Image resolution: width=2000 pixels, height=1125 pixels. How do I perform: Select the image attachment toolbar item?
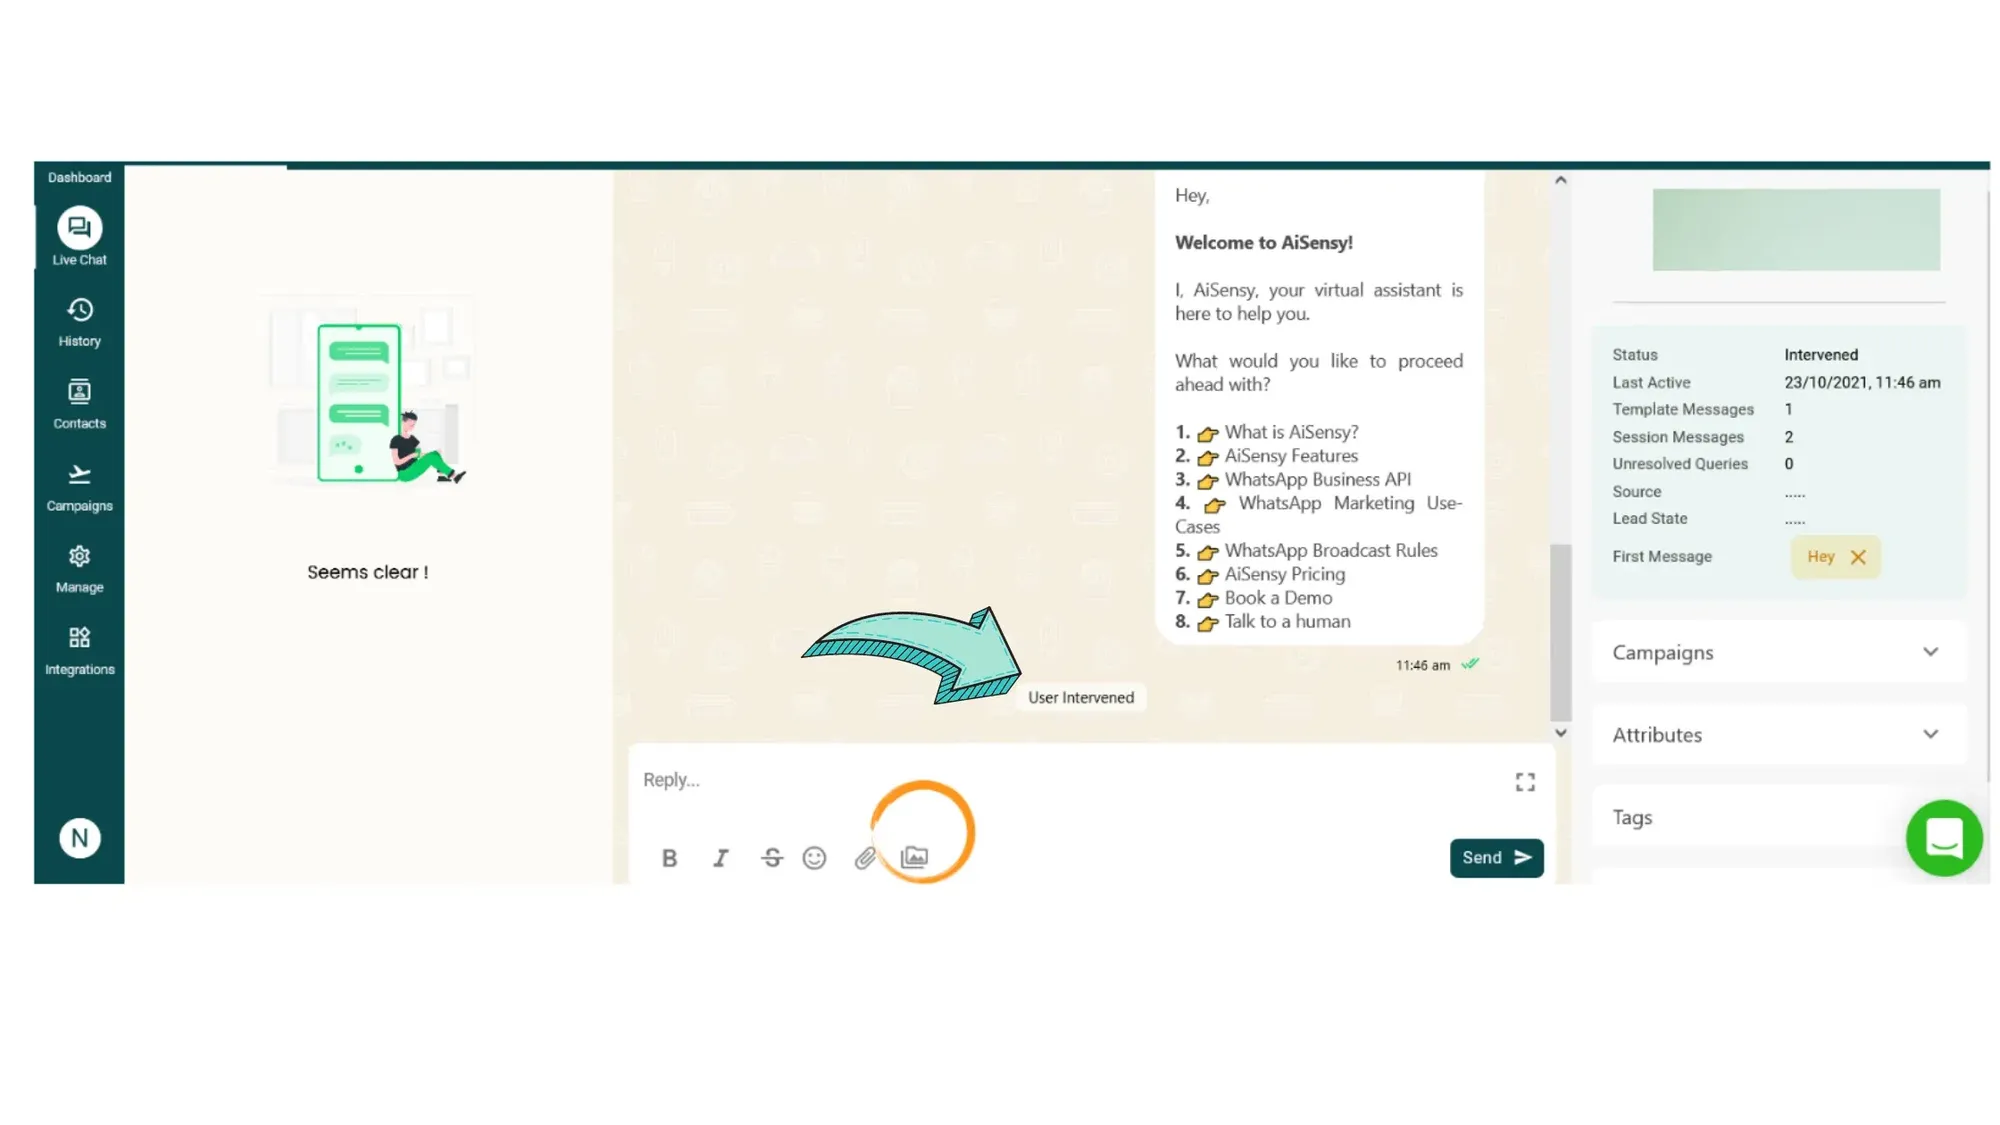[x=913, y=857]
